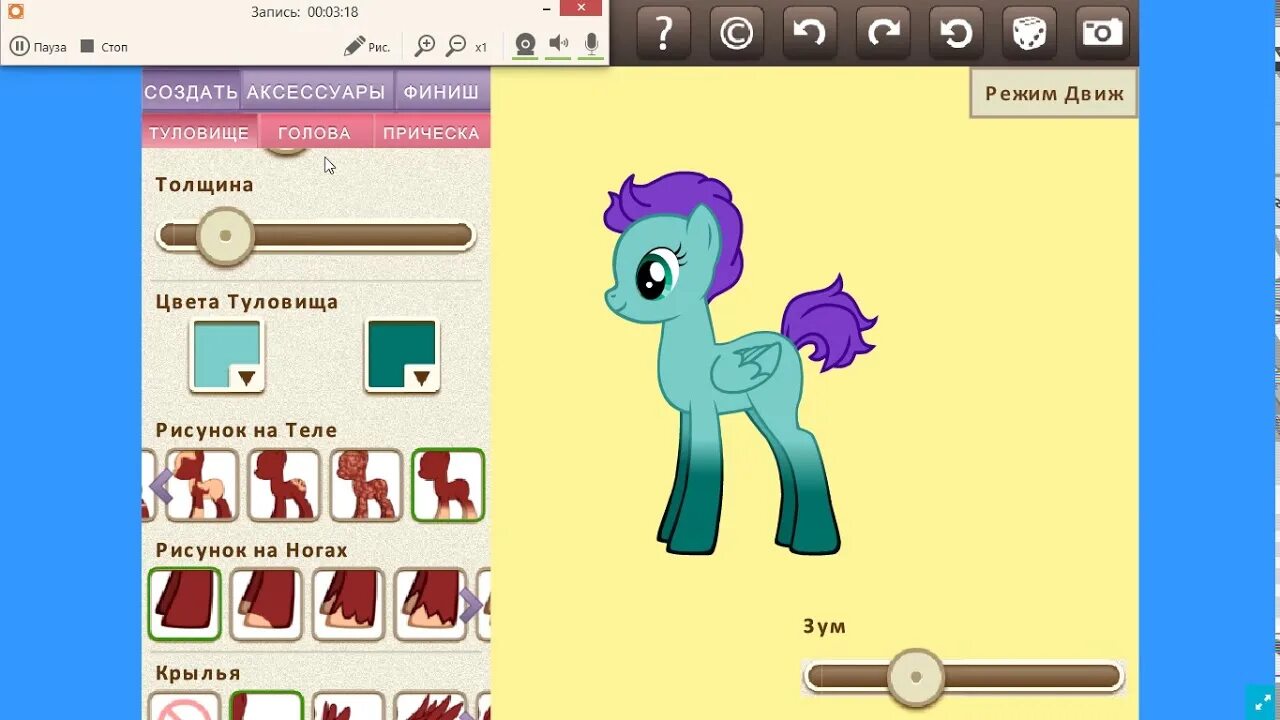The height and width of the screenshot is (720, 1280).
Task: Select the highlighted second wings option
Action: 266,705
